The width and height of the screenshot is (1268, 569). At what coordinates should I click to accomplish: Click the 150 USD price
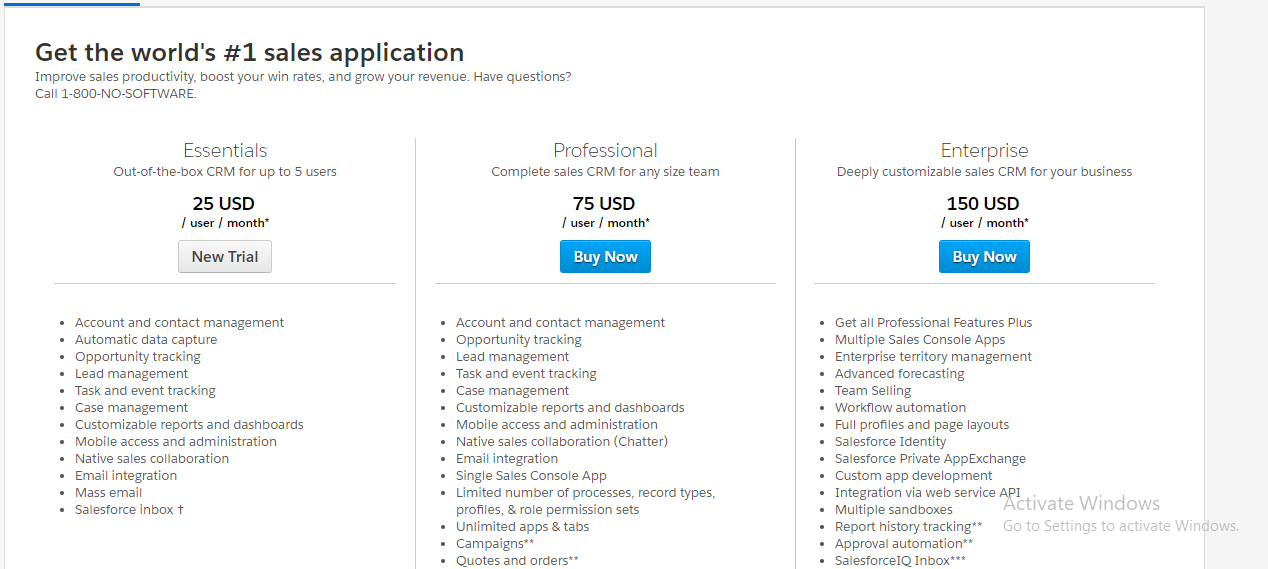click(983, 204)
